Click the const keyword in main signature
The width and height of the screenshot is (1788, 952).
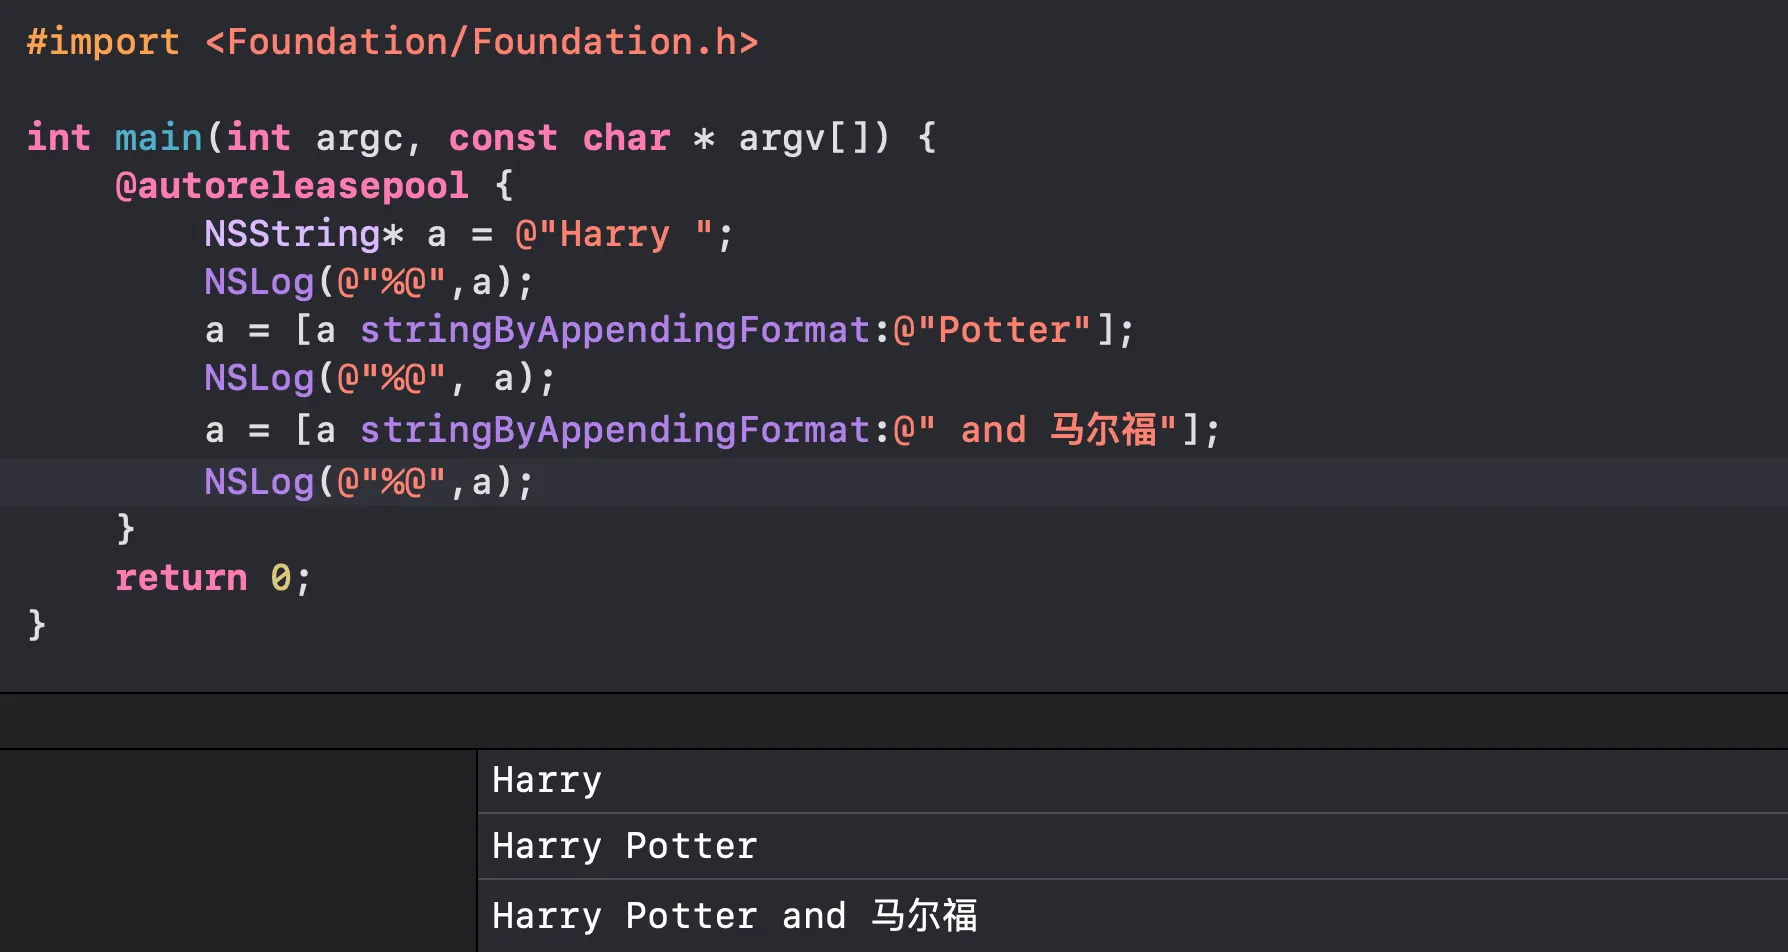point(503,138)
